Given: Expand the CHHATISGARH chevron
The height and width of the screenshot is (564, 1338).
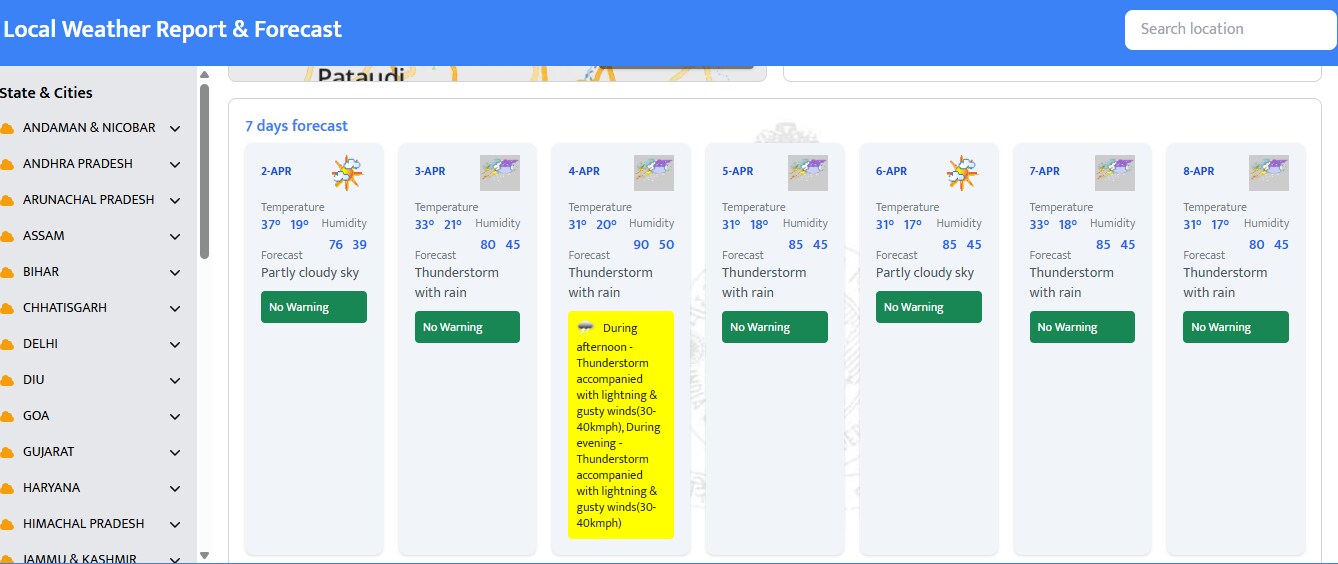Looking at the screenshot, I should 175,309.
